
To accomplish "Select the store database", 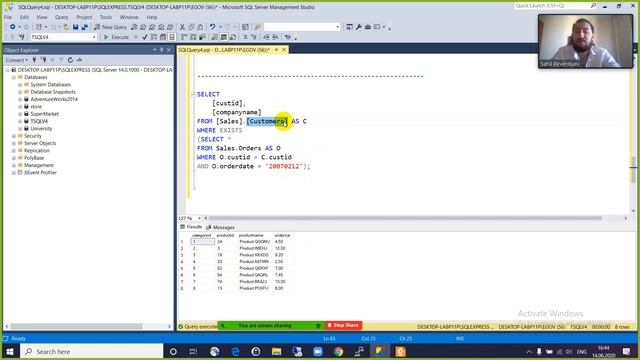I will (x=36, y=107).
